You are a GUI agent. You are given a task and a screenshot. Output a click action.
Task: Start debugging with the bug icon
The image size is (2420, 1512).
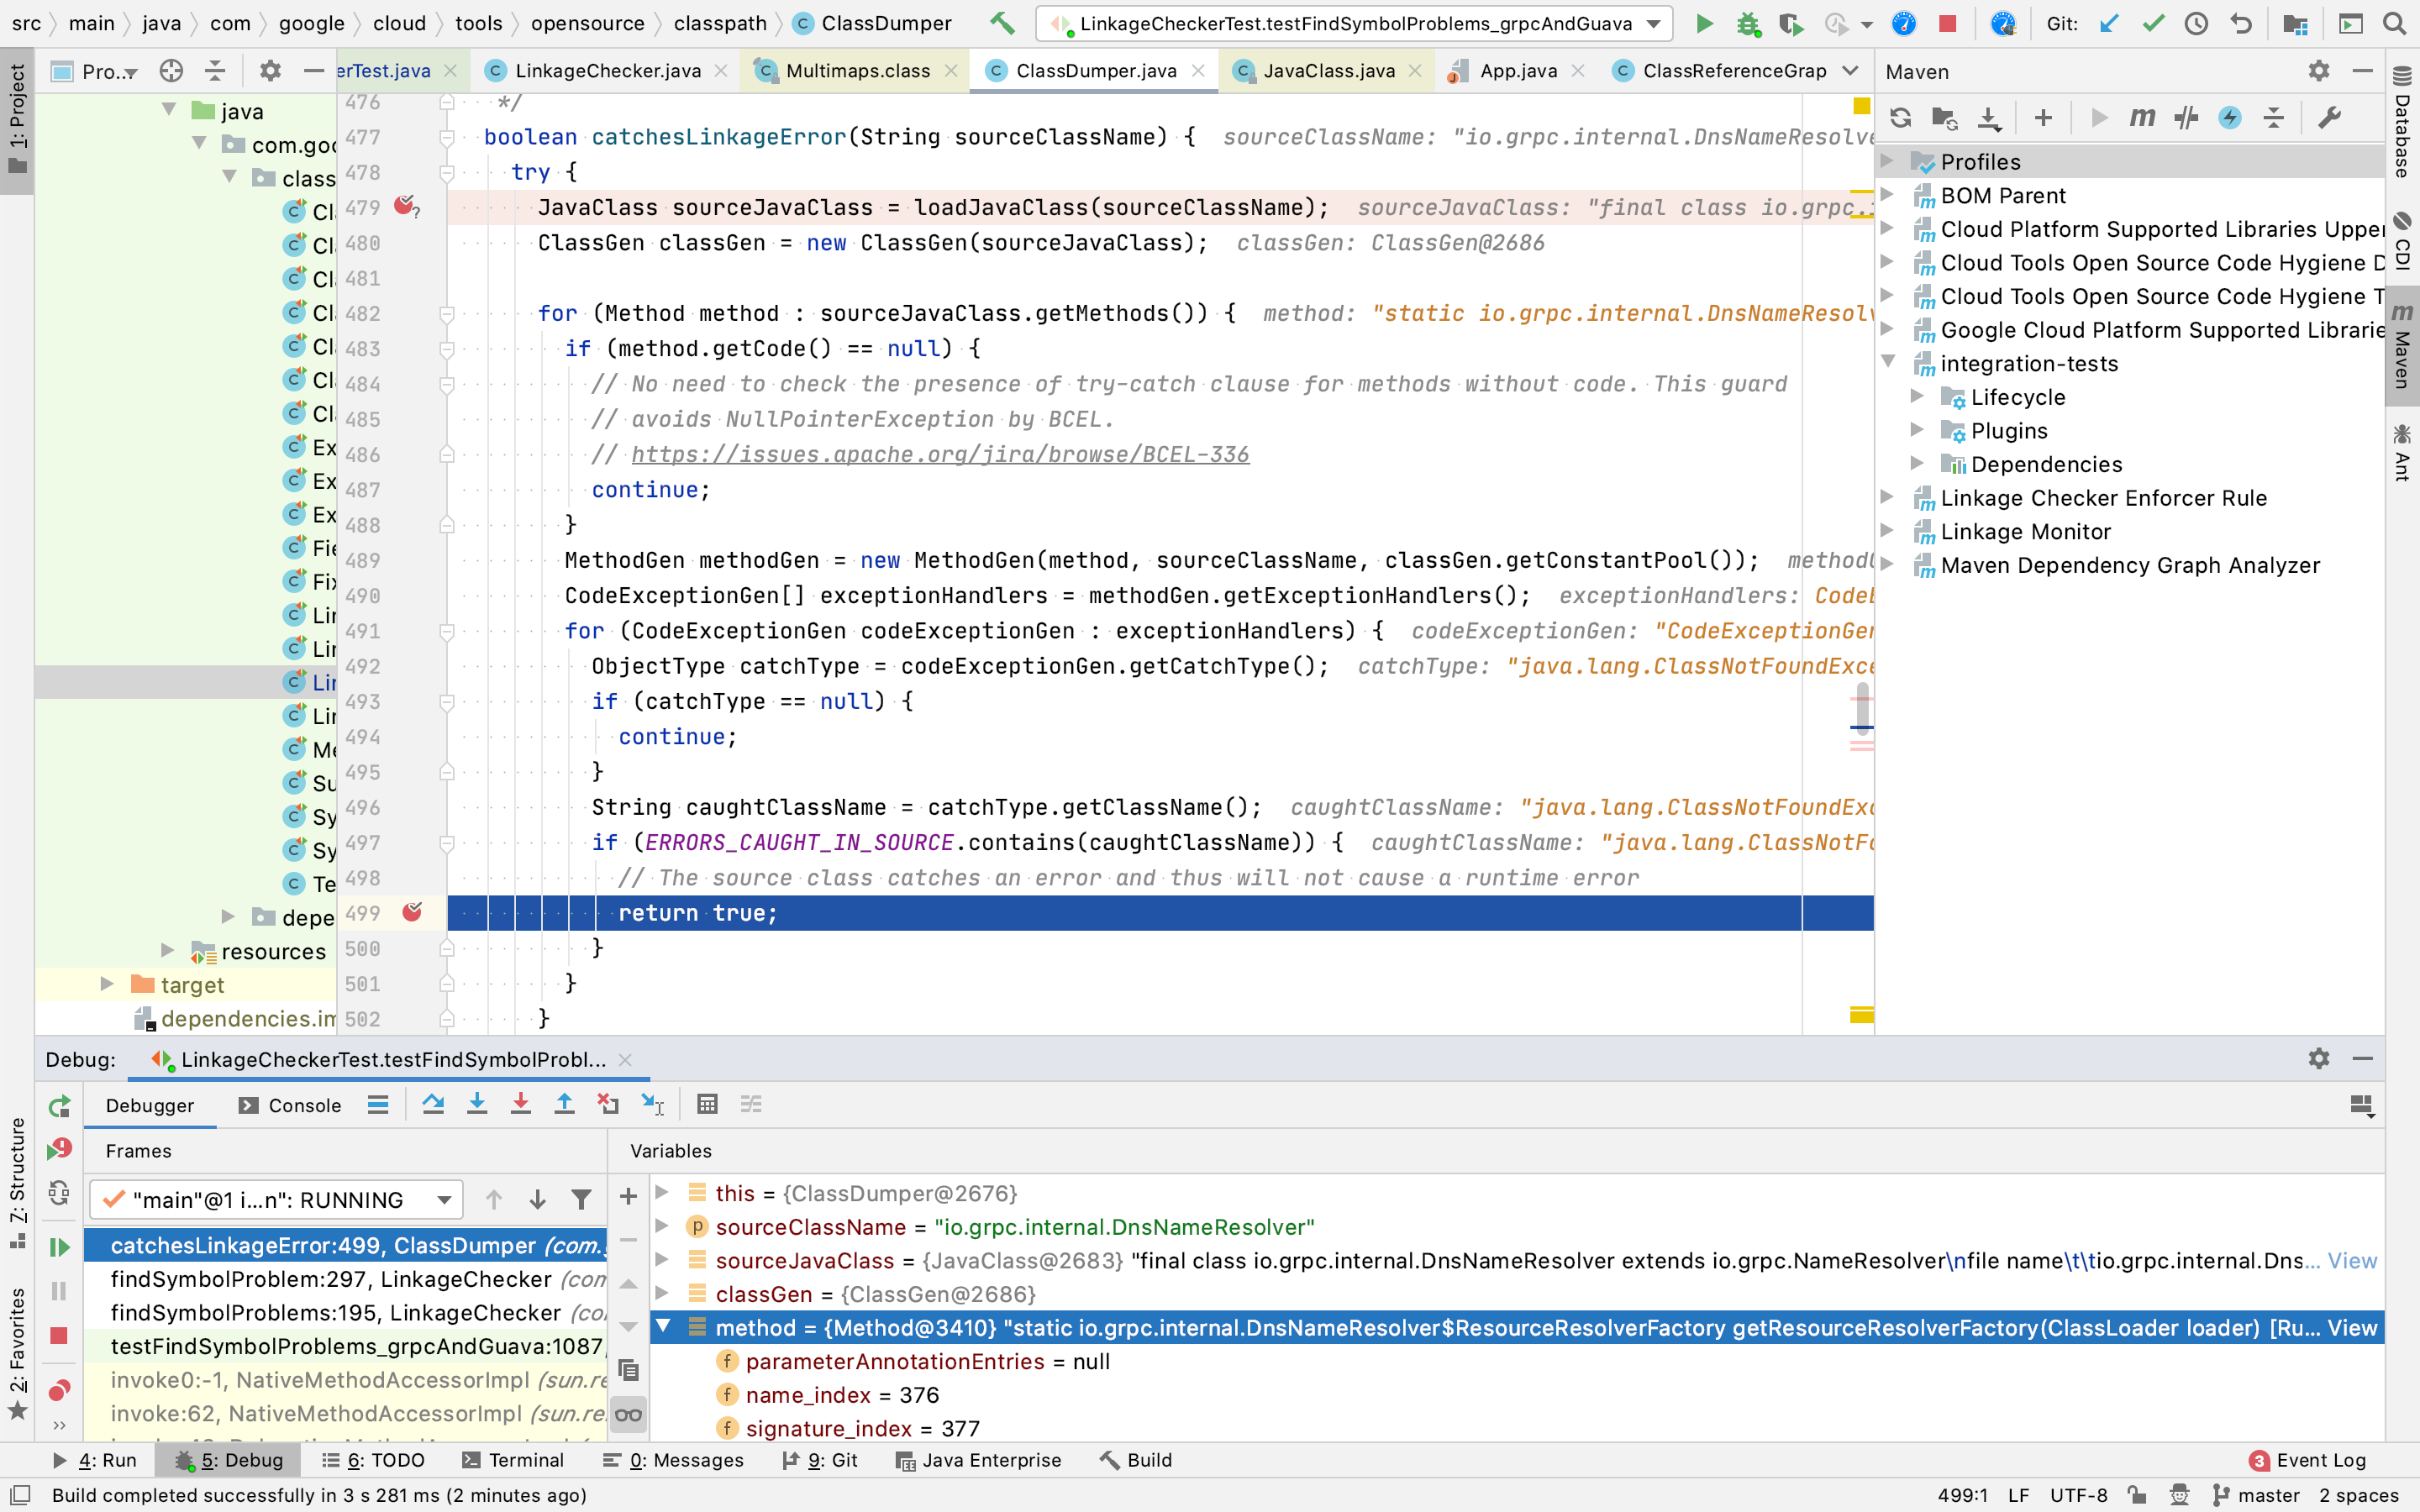(x=1748, y=23)
